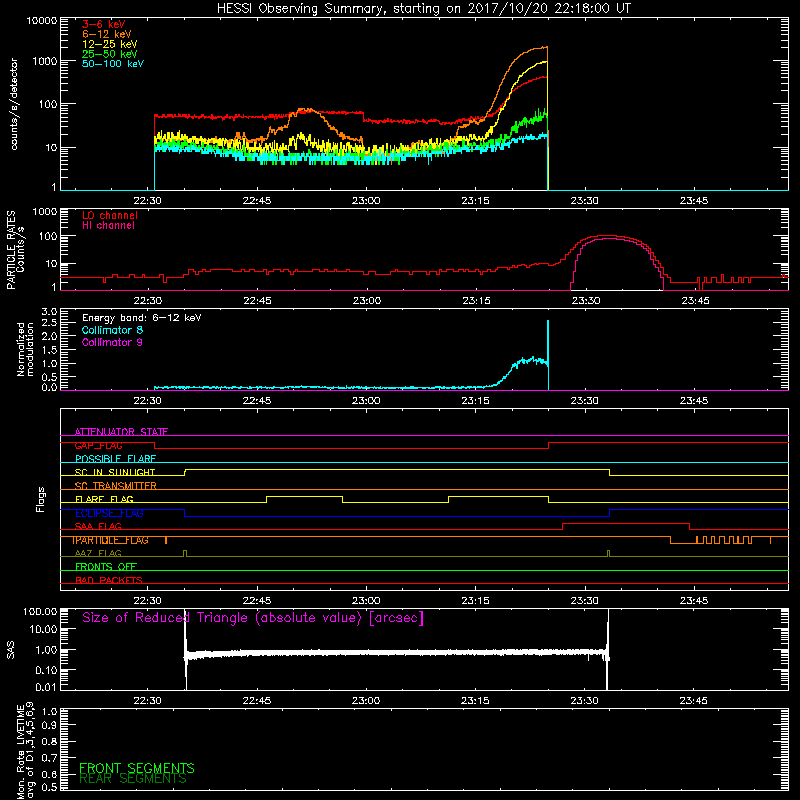
Task: Click the HESSI Observing Summary title
Action: click(x=424, y=9)
